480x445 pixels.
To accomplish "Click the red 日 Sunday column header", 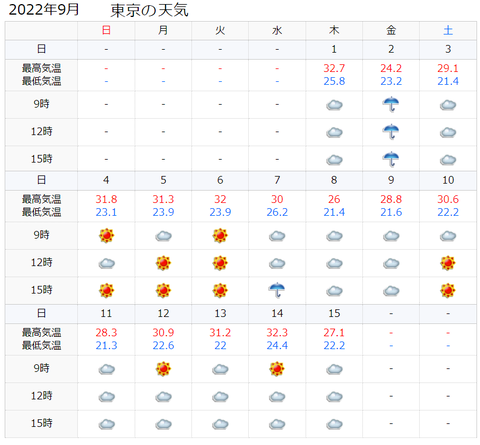I will click(106, 30).
